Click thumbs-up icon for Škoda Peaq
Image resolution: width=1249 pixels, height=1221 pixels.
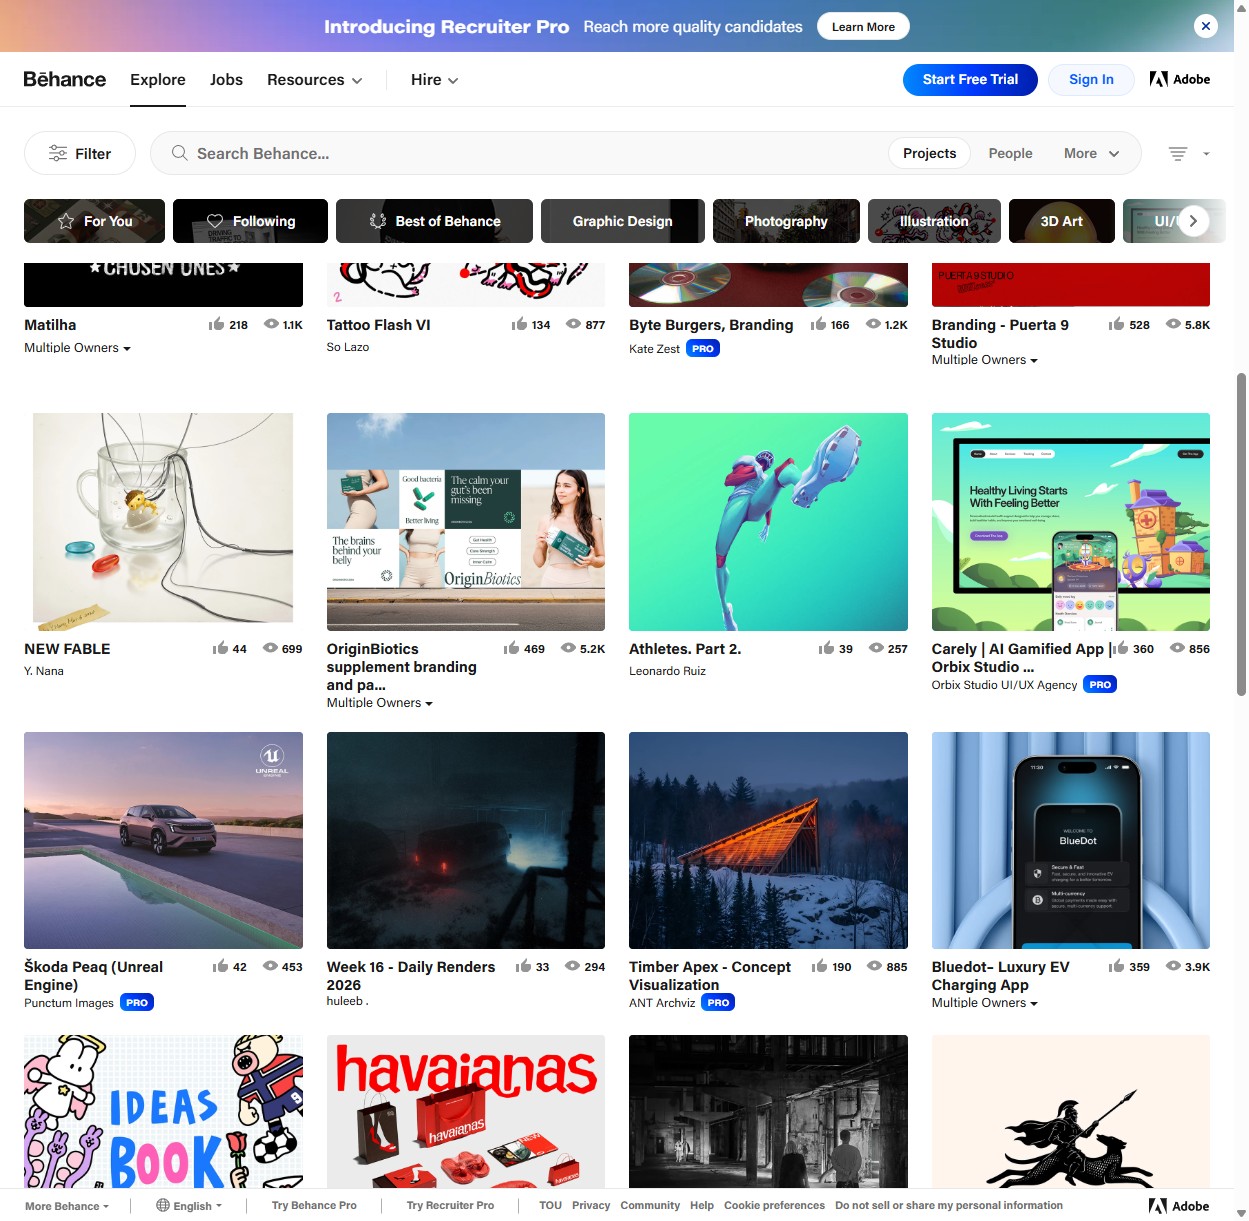pyautogui.click(x=220, y=966)
